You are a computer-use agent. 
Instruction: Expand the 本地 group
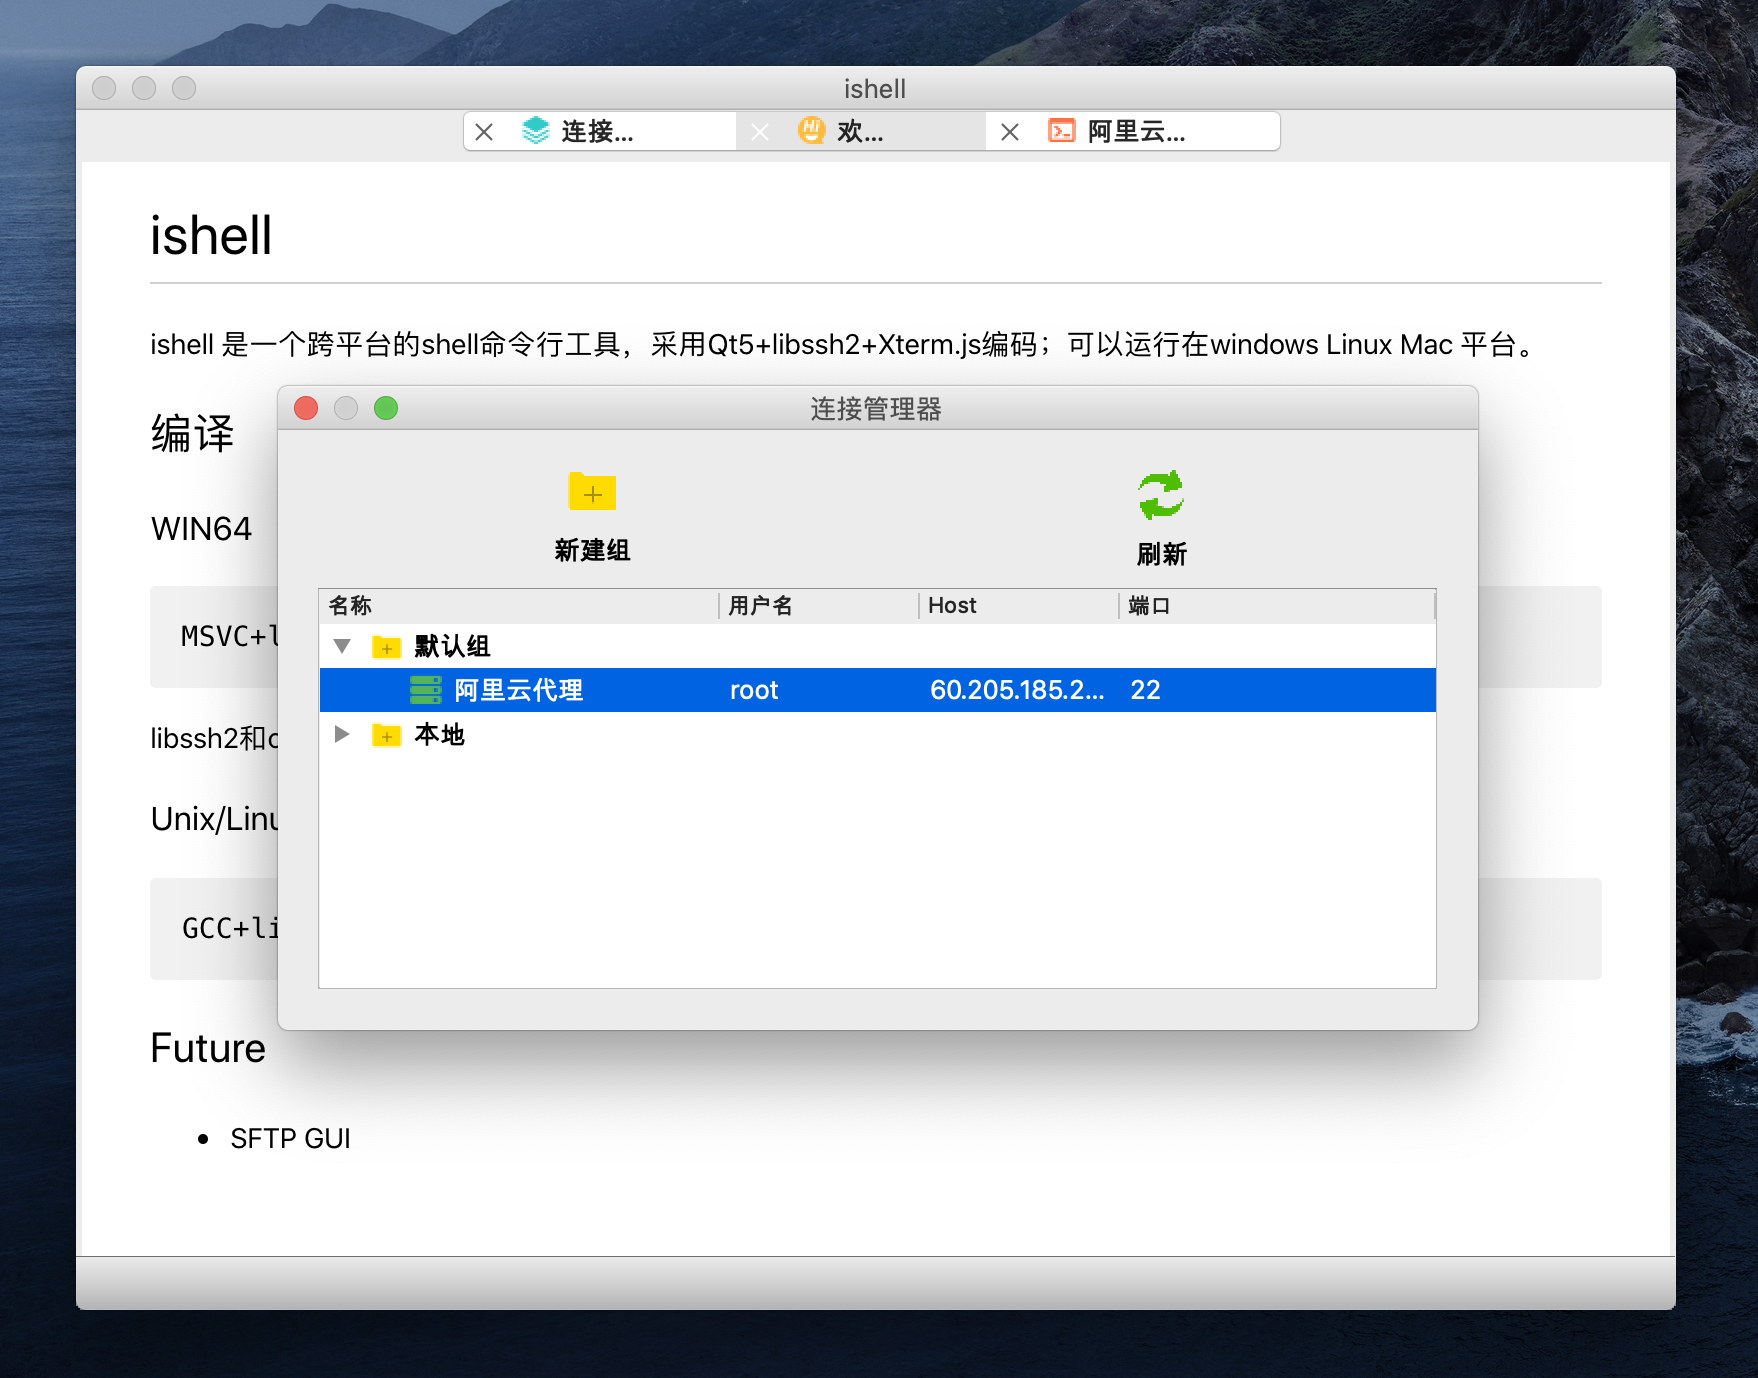tap(344, 735)
